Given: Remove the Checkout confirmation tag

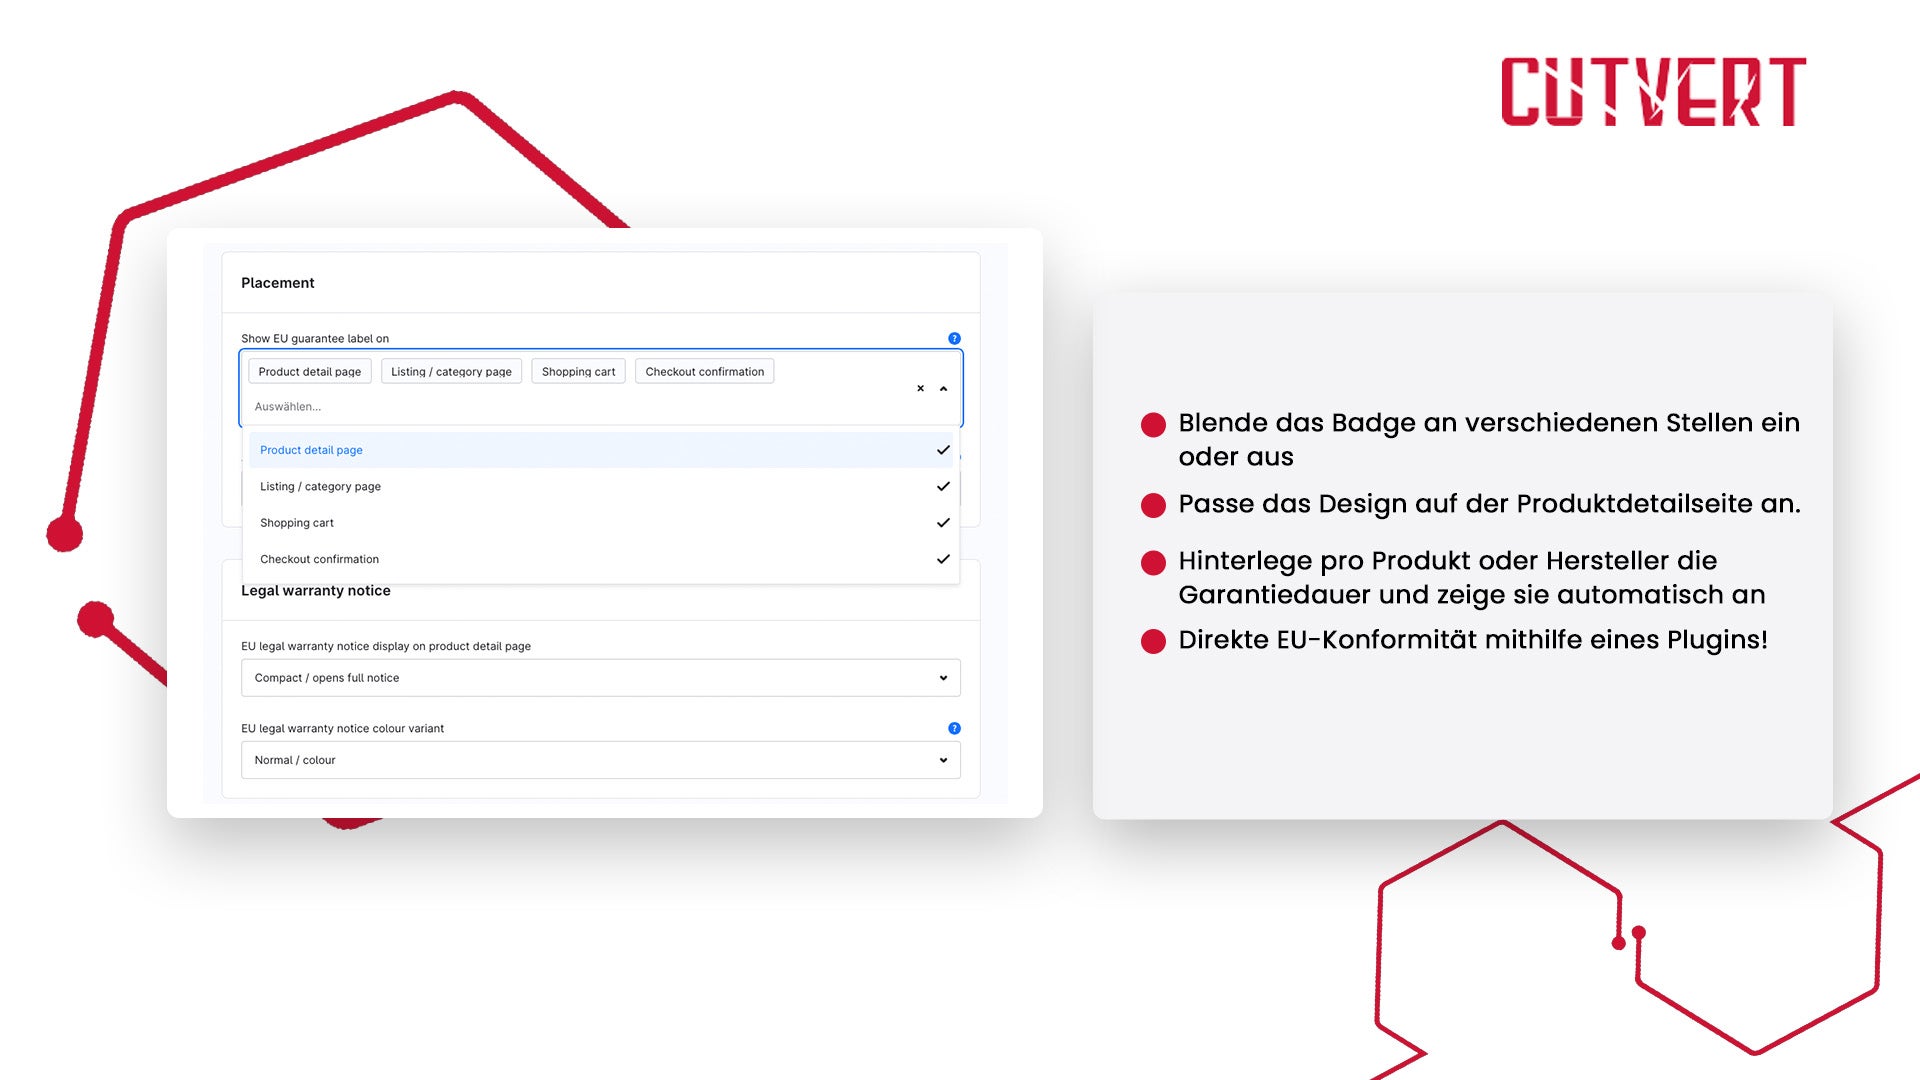Looking at the screenshot, I should pyautogui.click(x=704, y=371).
